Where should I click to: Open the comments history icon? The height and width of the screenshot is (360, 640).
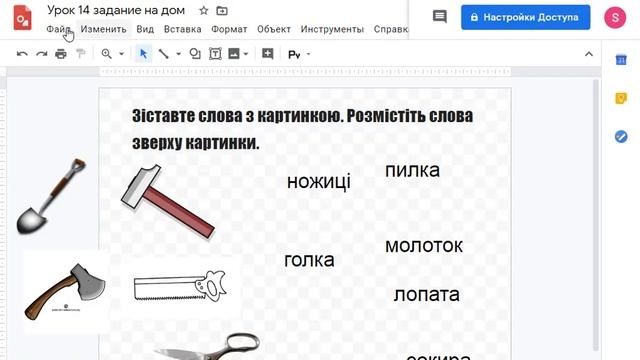pos(439,17)
